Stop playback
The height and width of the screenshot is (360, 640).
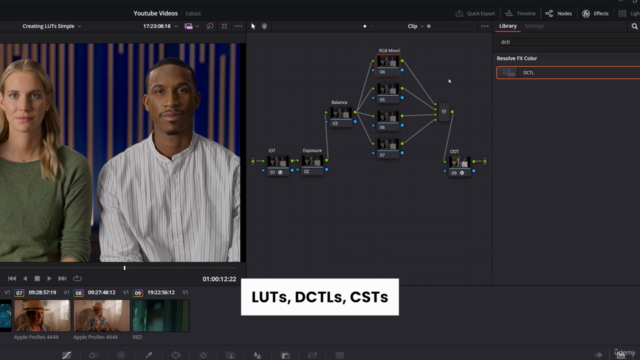(37, 278)
